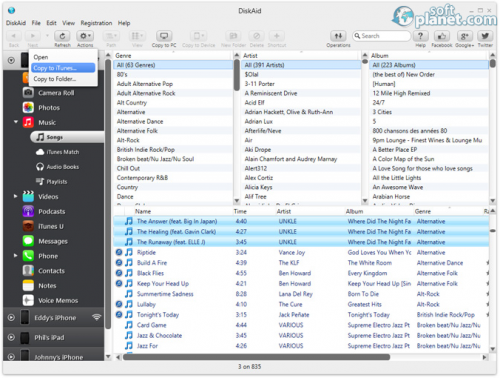500x378 pixels.
Task: Select Photos in the sidebar
Action: [x=49, y=108]
